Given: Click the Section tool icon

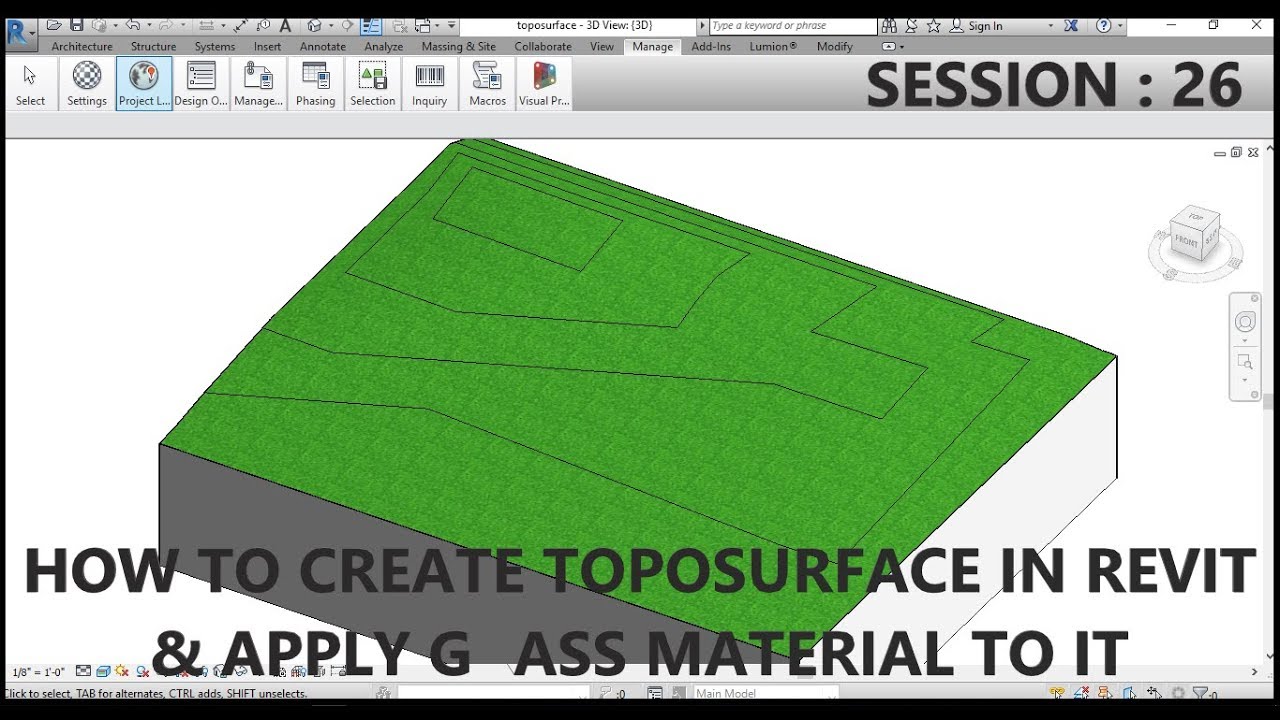Looking at the screenshot, I should pyautogui.click(x=347, y=25).
